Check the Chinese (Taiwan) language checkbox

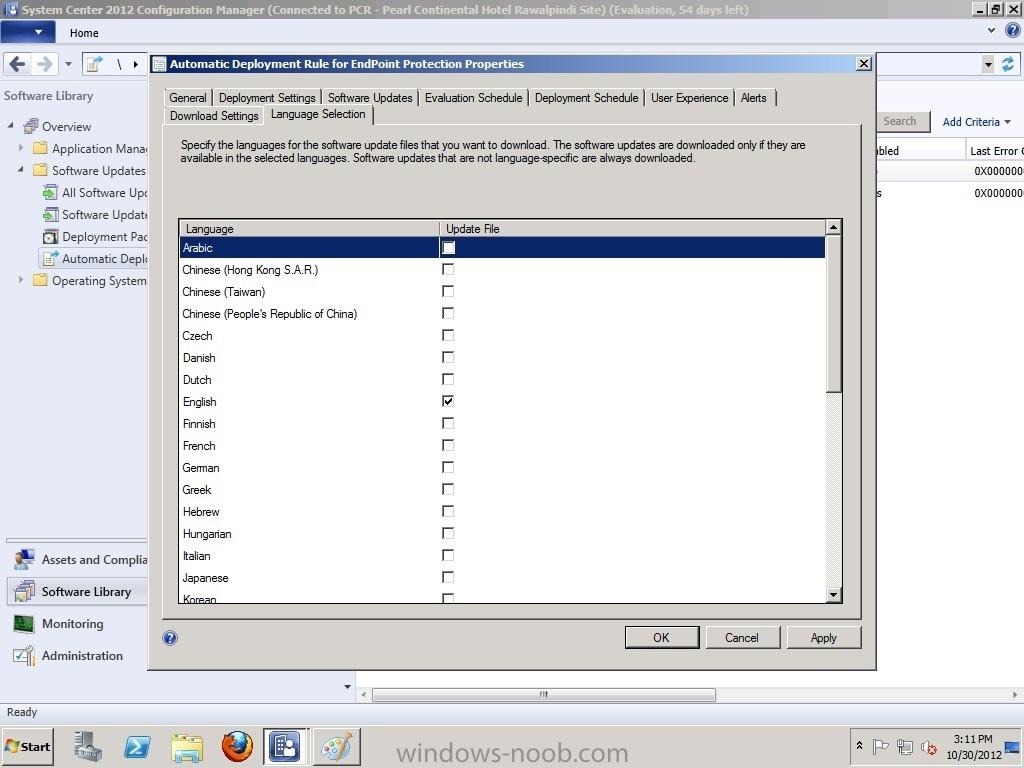click(448, 291)
